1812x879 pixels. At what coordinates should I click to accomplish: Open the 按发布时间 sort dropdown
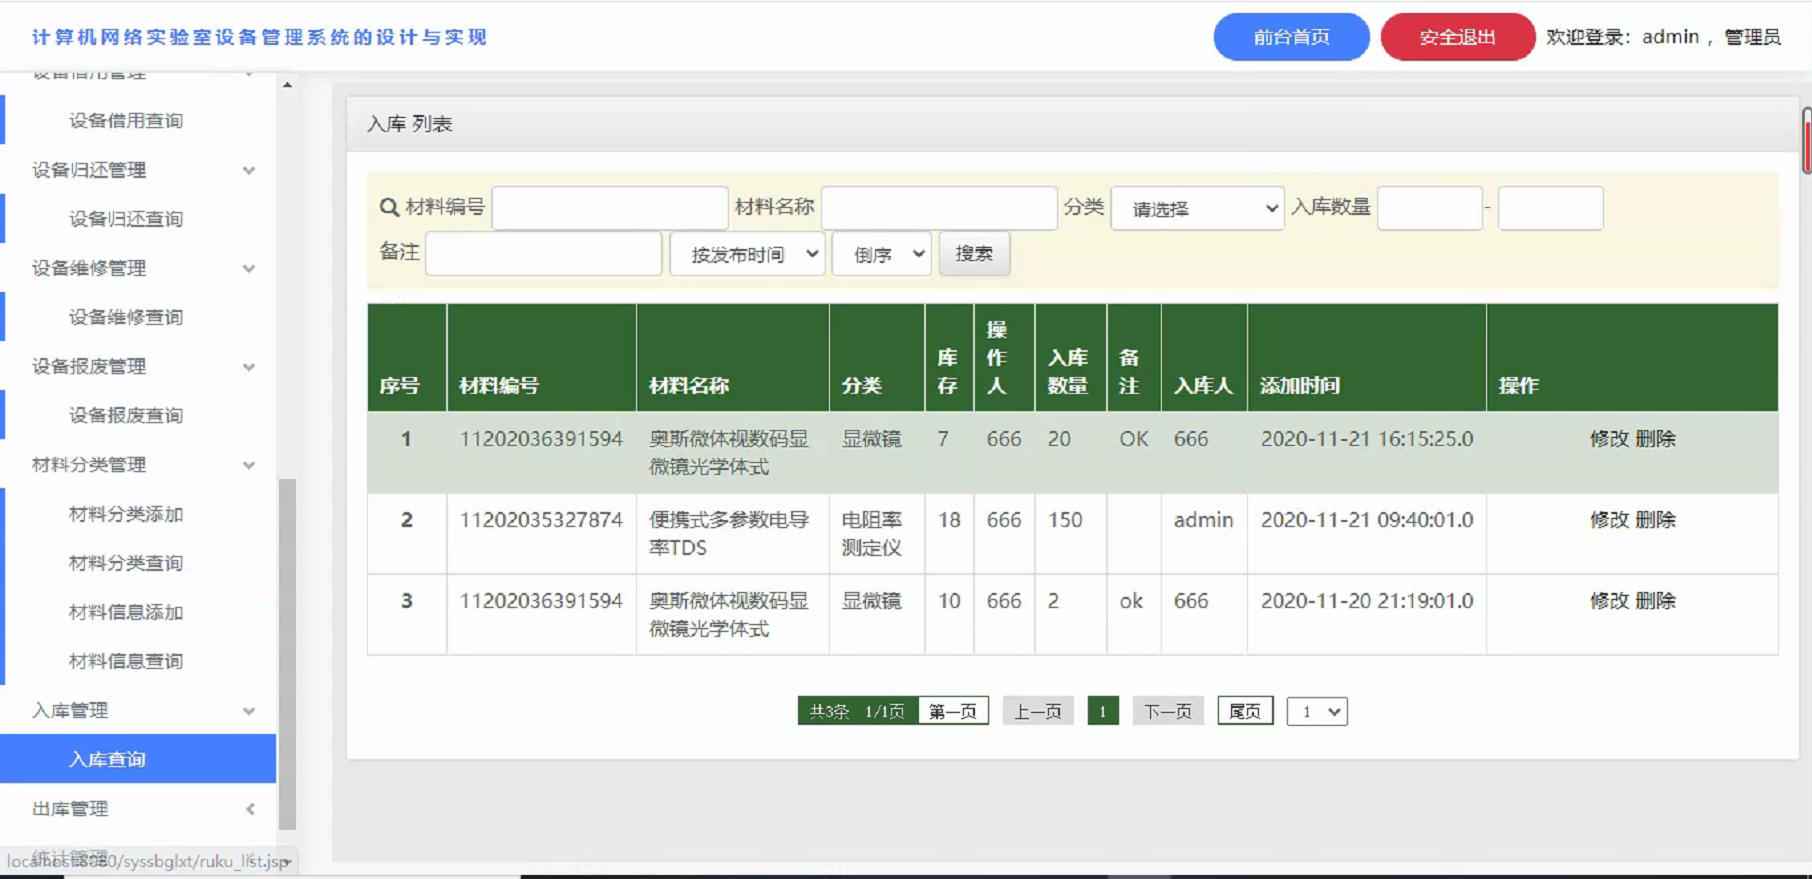pos(747,254)
